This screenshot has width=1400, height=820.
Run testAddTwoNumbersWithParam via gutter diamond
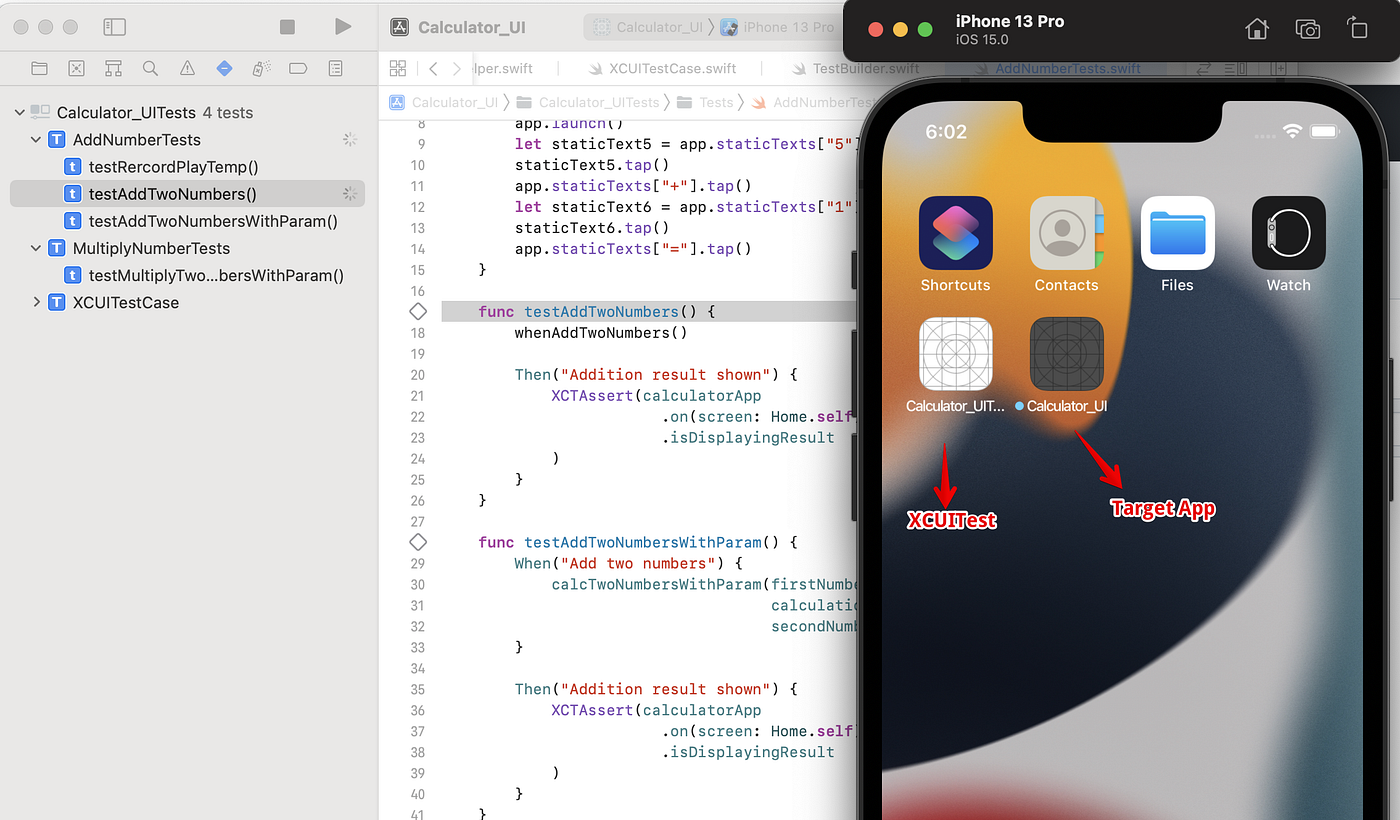(x=418, y=542)
